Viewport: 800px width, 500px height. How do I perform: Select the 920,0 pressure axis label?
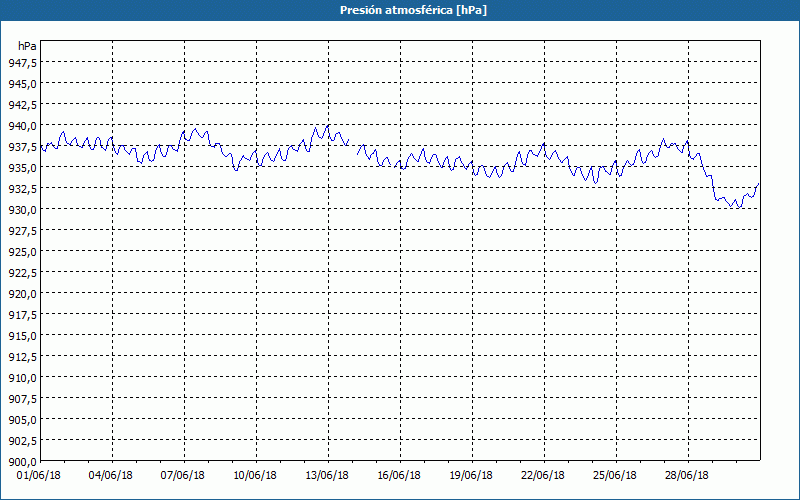coord(22,294)
